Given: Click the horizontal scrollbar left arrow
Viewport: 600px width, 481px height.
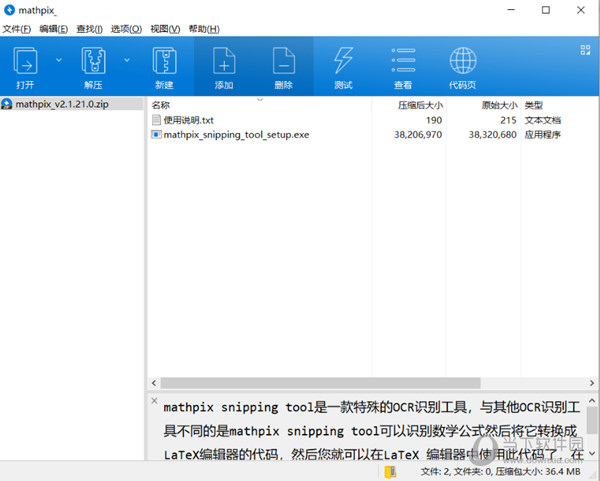Looking at the screenshot, I should [154, 383].
